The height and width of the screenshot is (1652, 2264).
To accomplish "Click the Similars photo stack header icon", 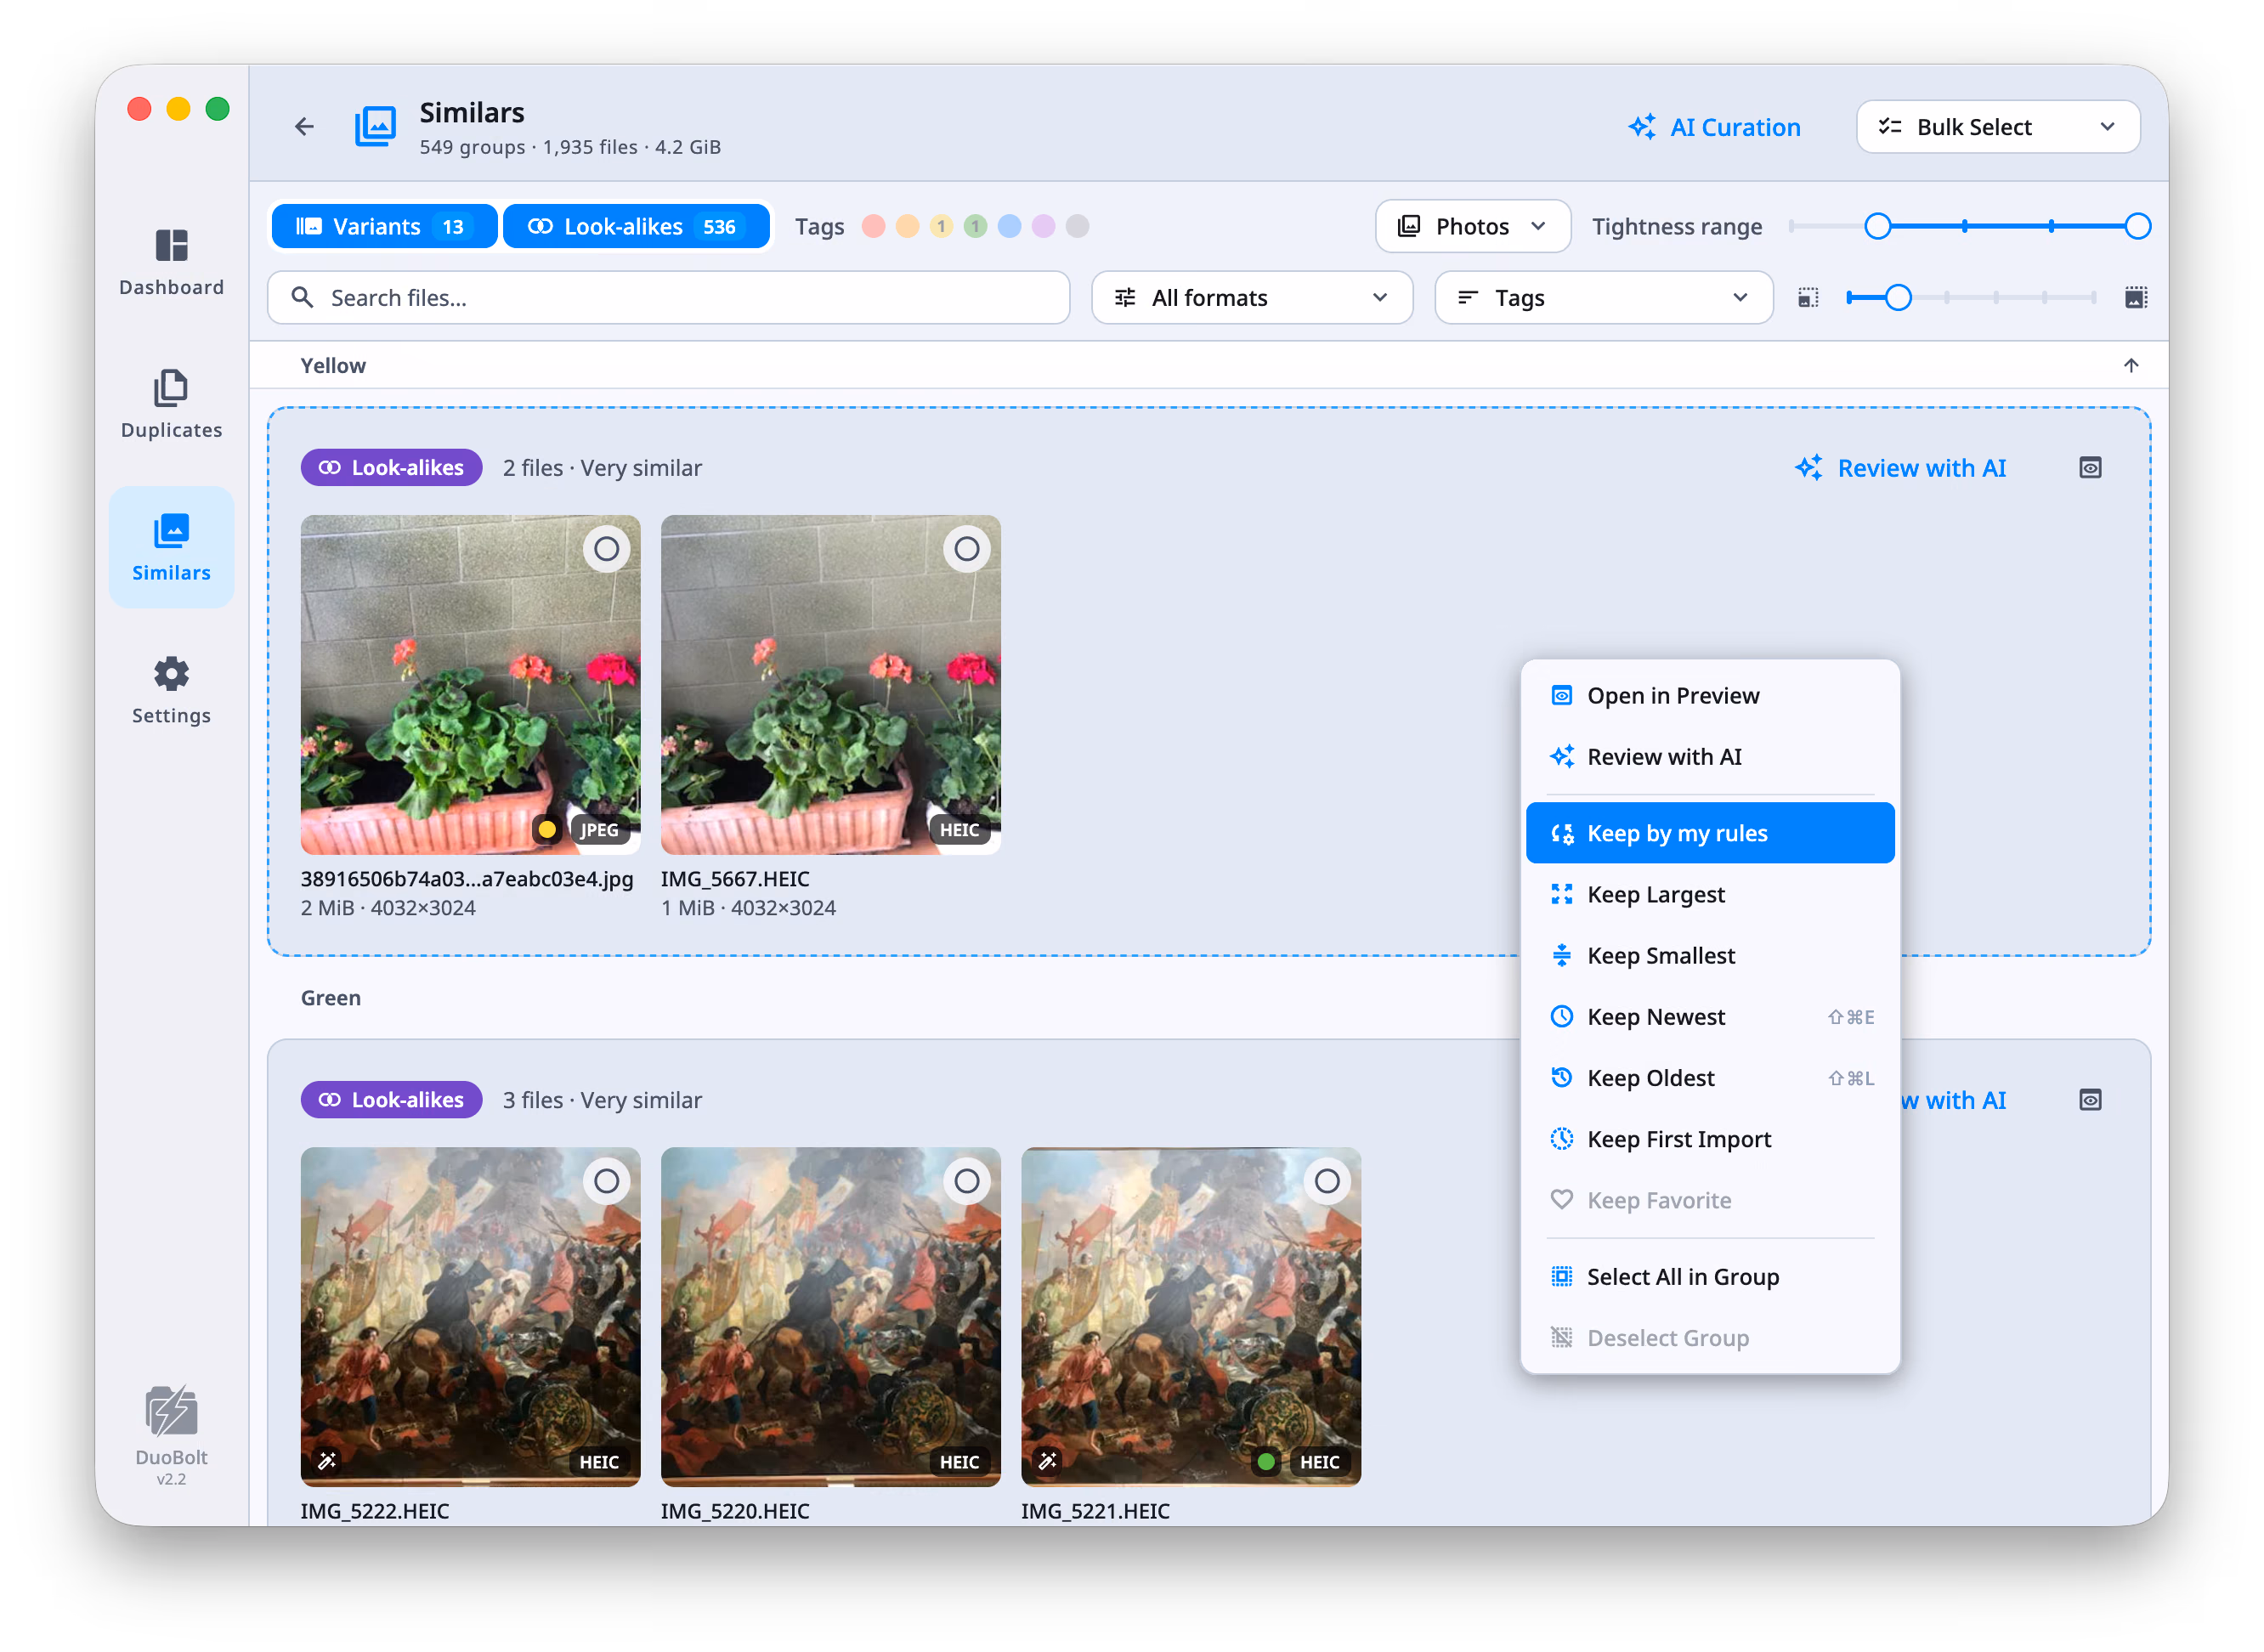I will coord(376,126).
